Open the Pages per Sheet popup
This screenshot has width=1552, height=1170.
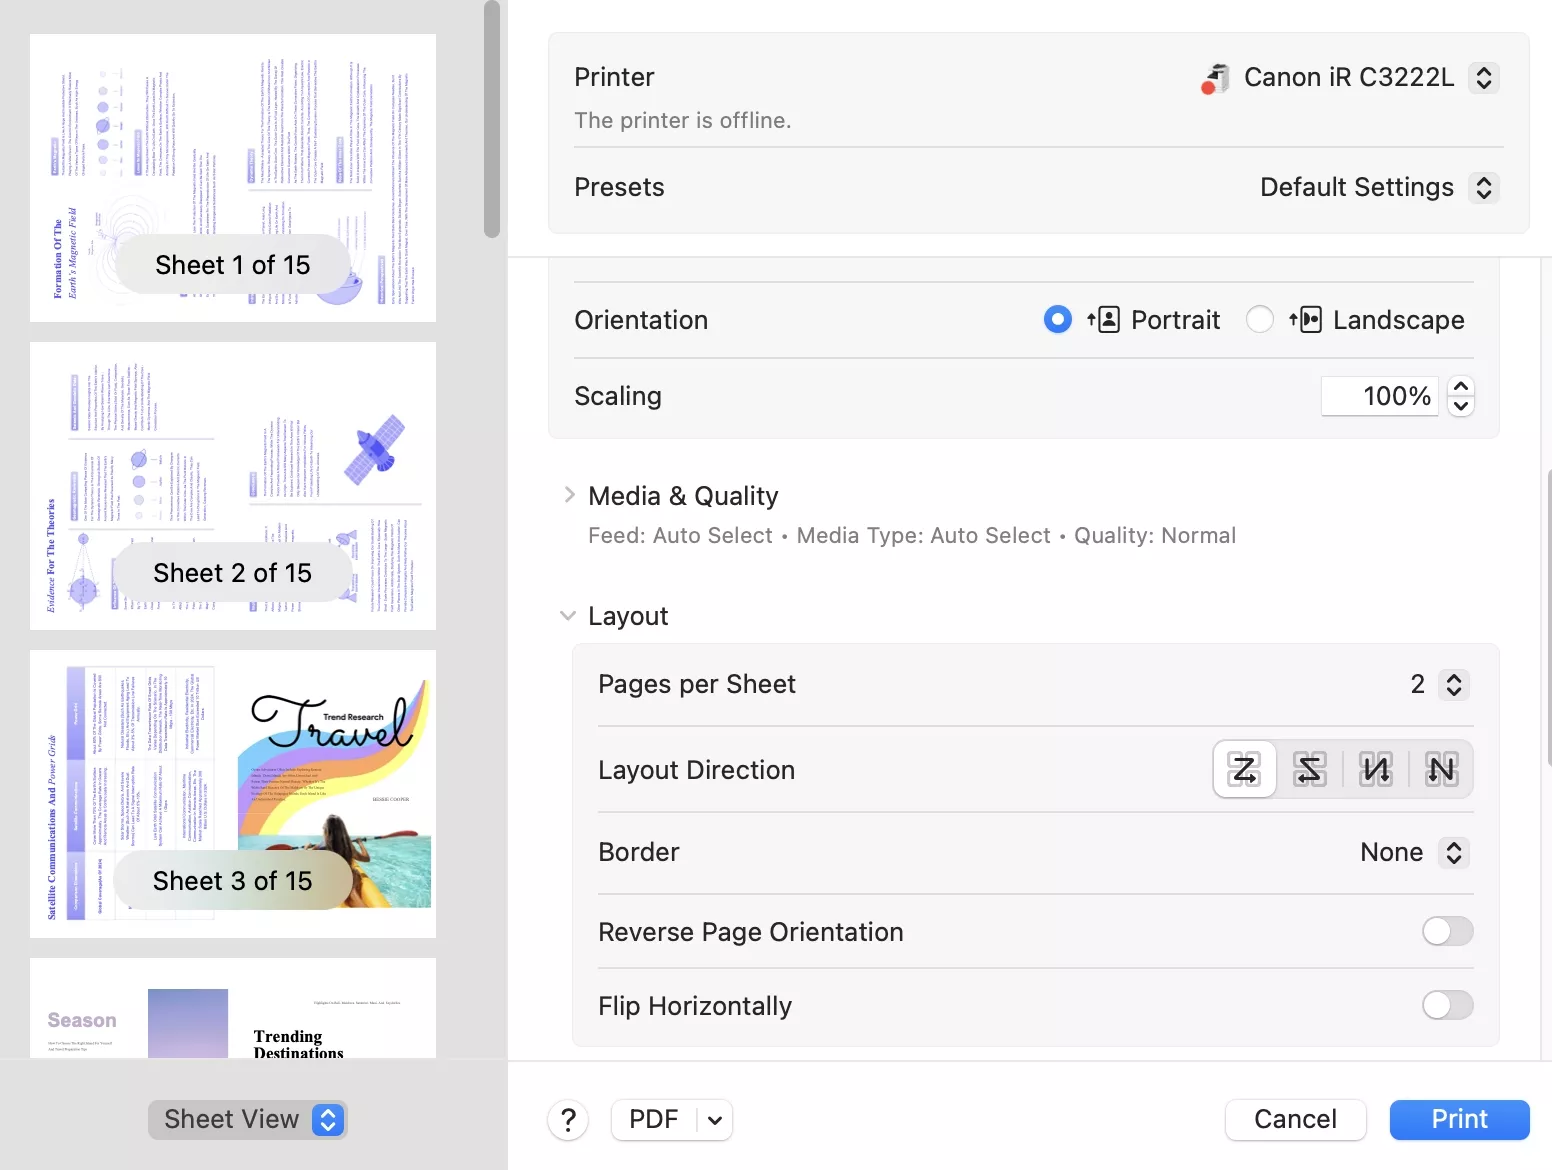(x=1454, y=684)
